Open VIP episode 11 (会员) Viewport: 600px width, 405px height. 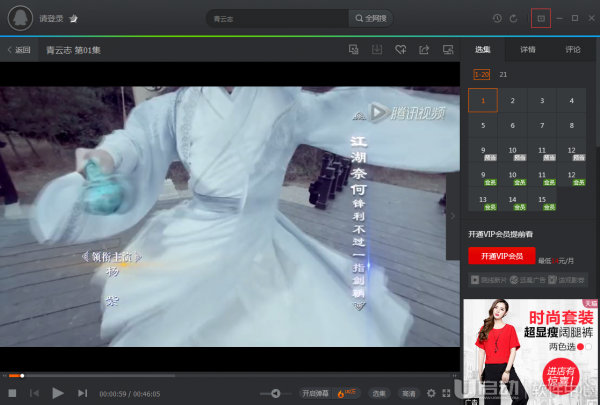[x=542, y=175]
